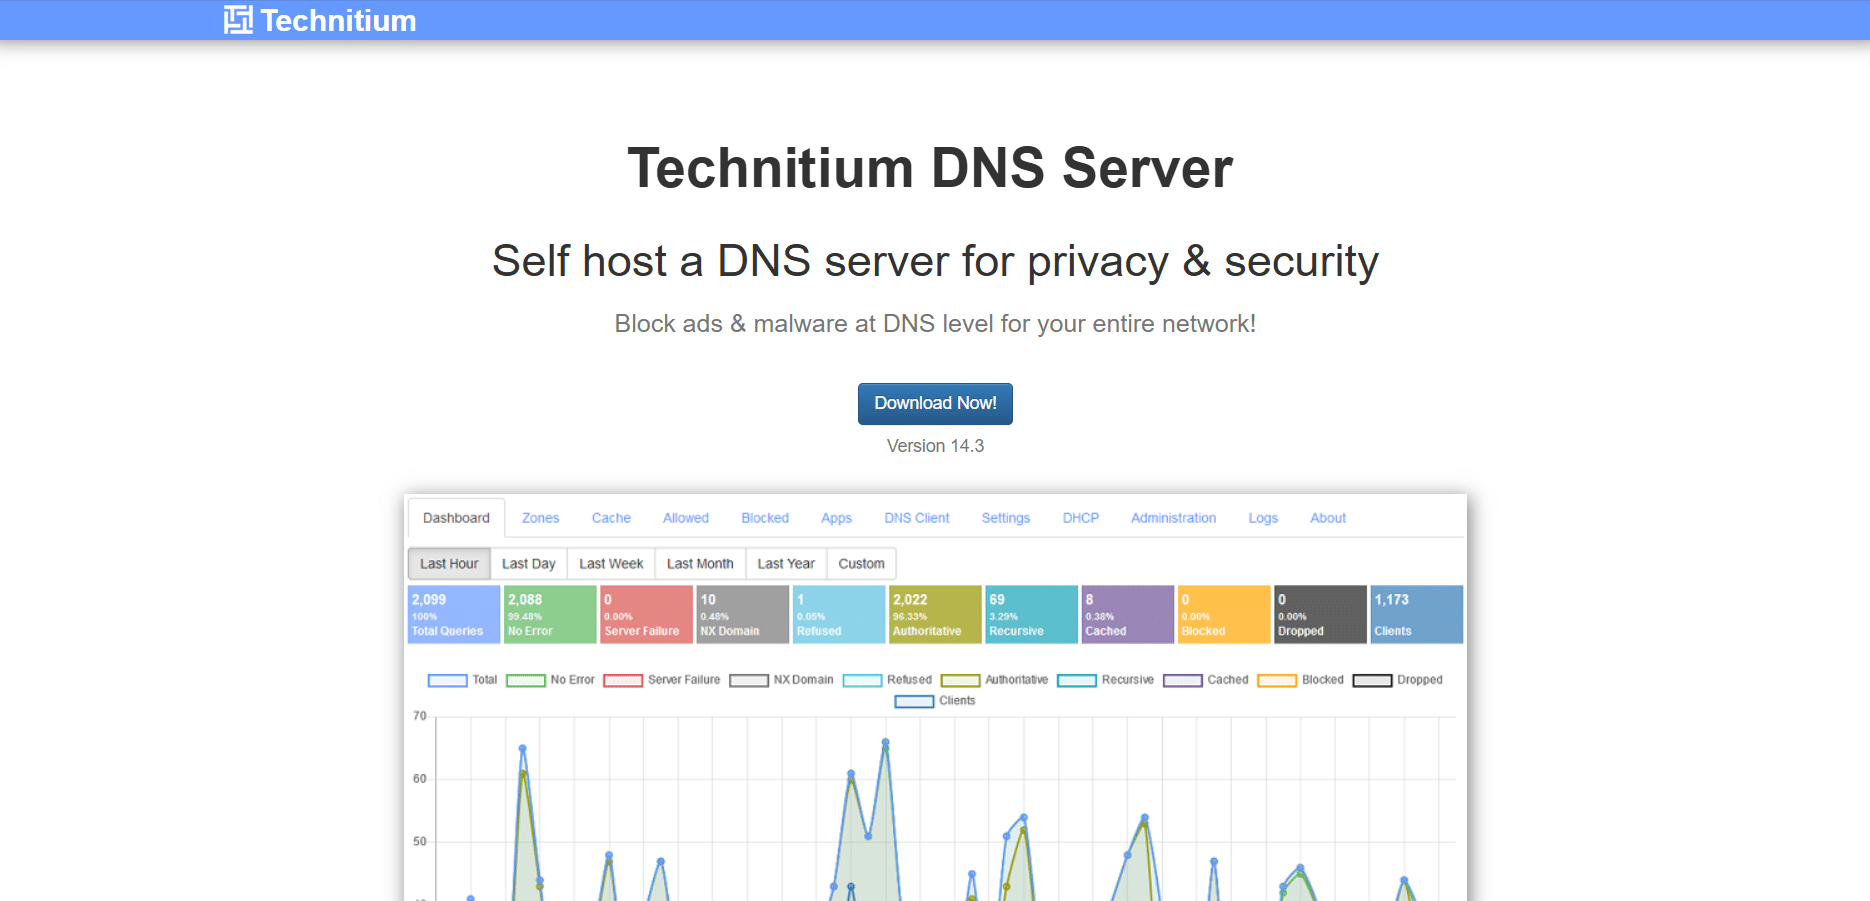1870x901 pixels.
Task: Click the 'Technitium DNS Server' heading
Action: coord(930,167)
